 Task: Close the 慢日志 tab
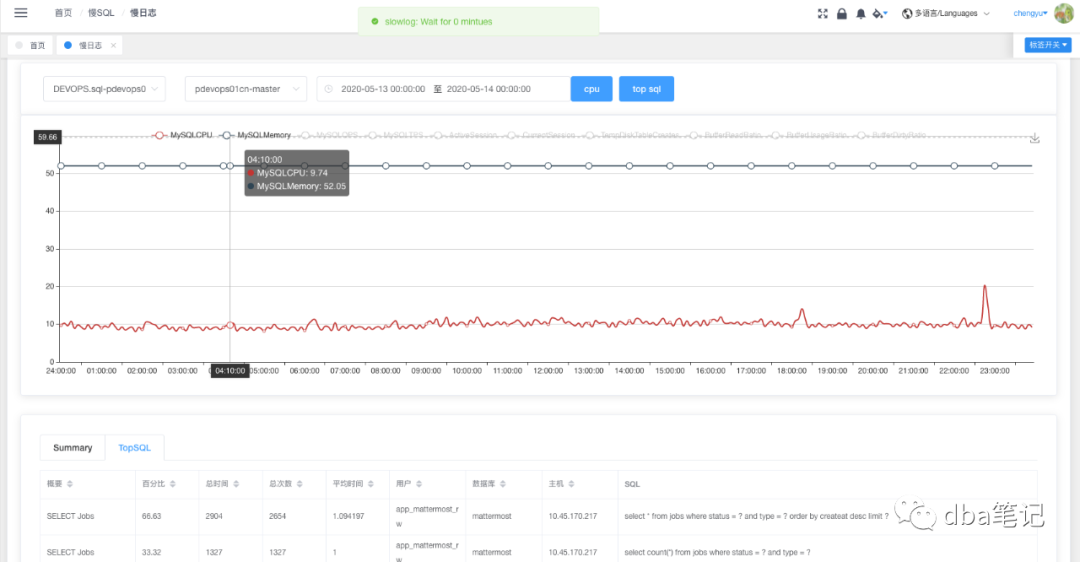pyautogui.click(x=113, y=46)
